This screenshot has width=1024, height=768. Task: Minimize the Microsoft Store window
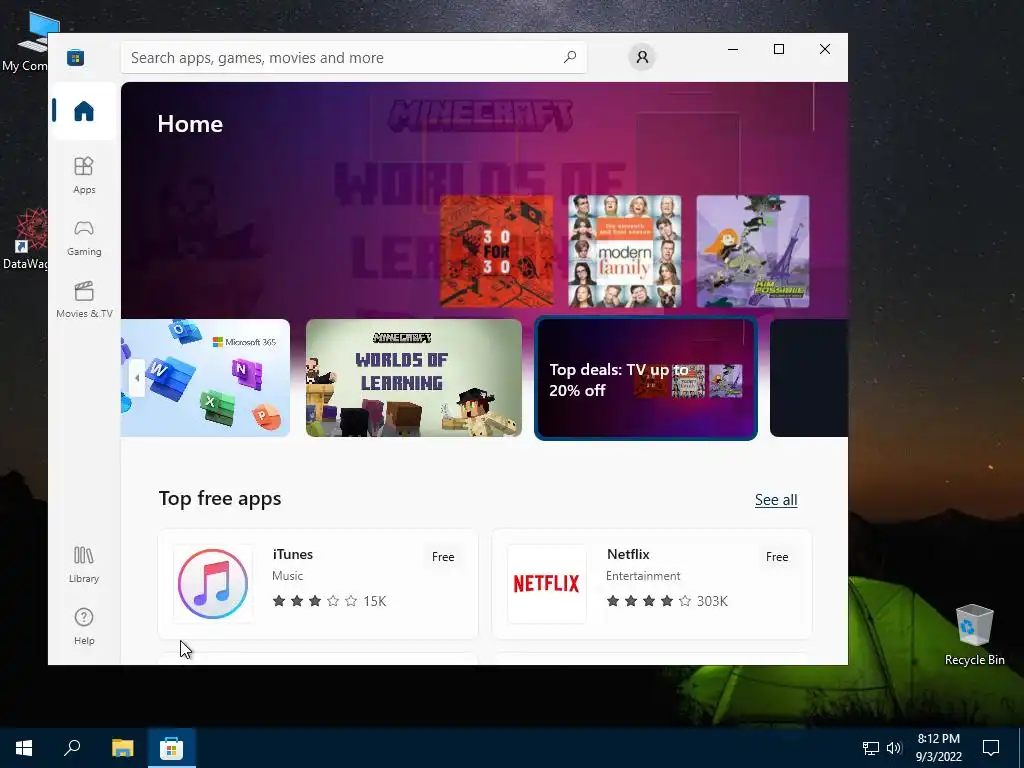[733, 49]
